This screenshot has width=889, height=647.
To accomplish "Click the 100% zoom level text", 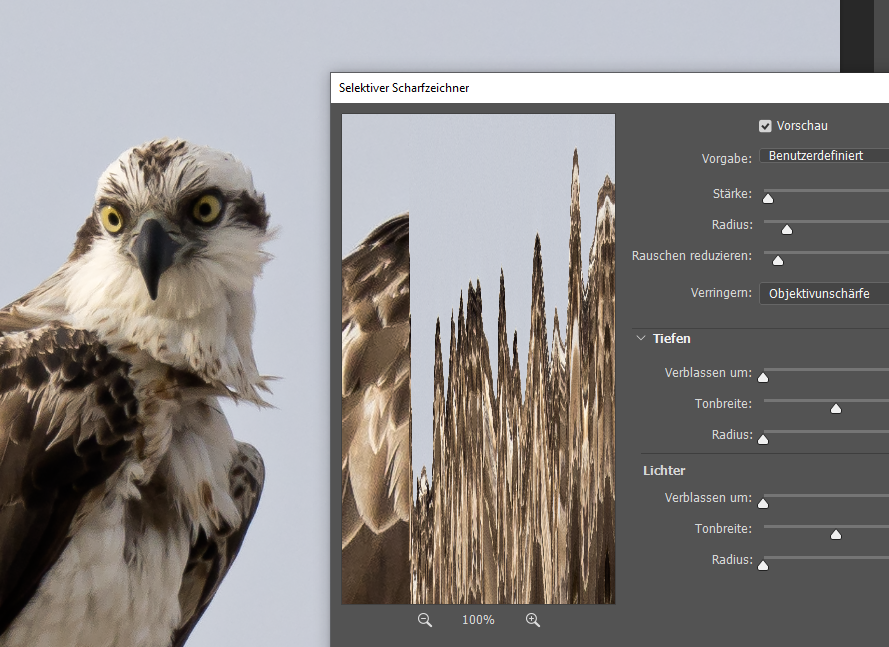I will coord(478,620).
